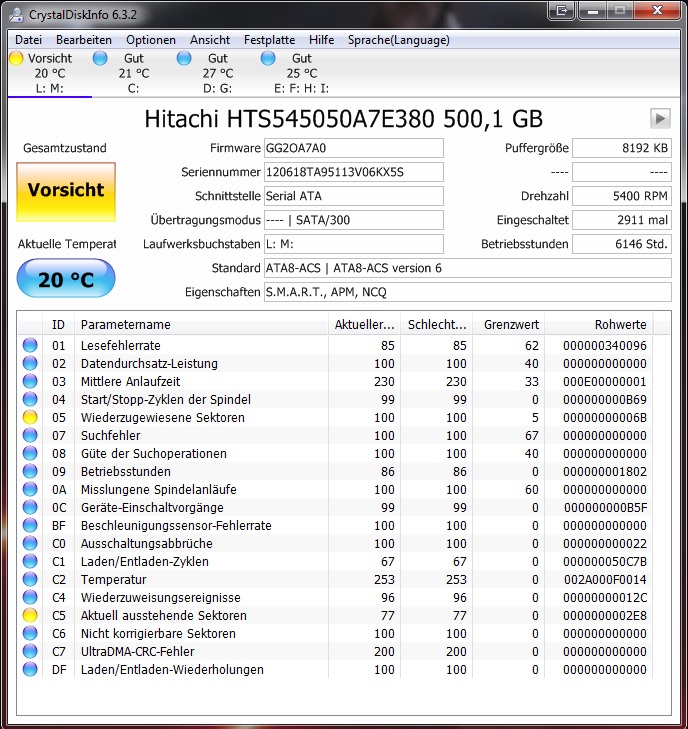The height and width of the screenshot is (729, 688).
Task: Click blue icon for Start/Stopp-Zyklen der Spindel
Action: coord(30,399)
